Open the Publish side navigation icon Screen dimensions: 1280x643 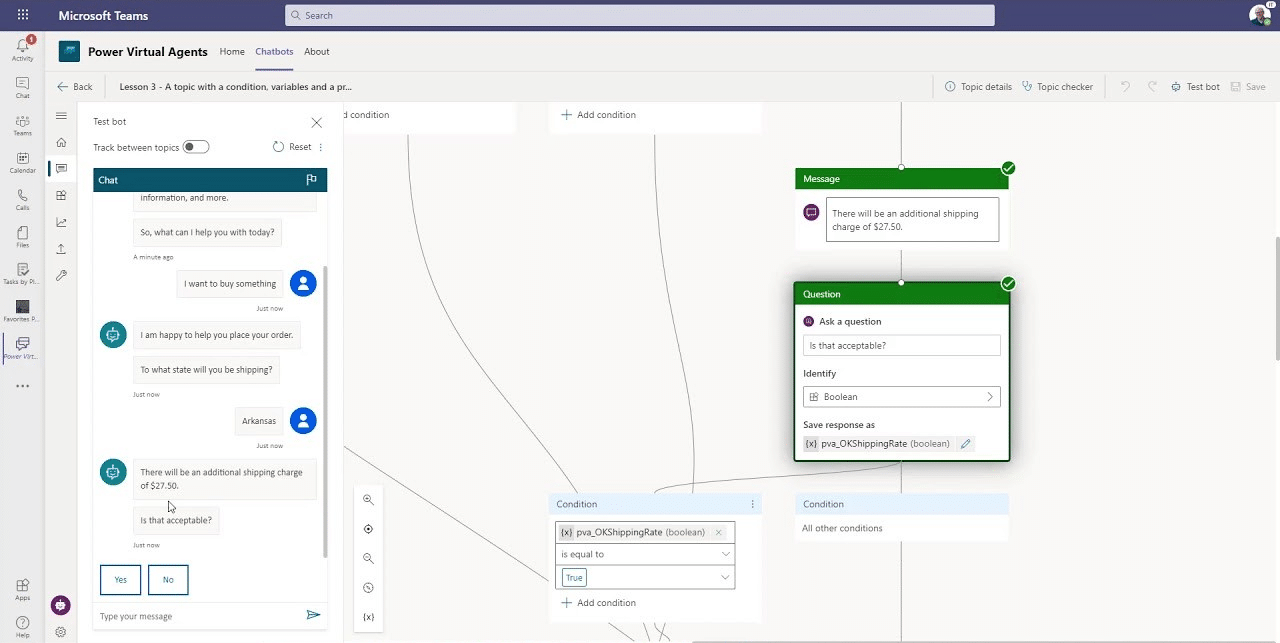61,249
